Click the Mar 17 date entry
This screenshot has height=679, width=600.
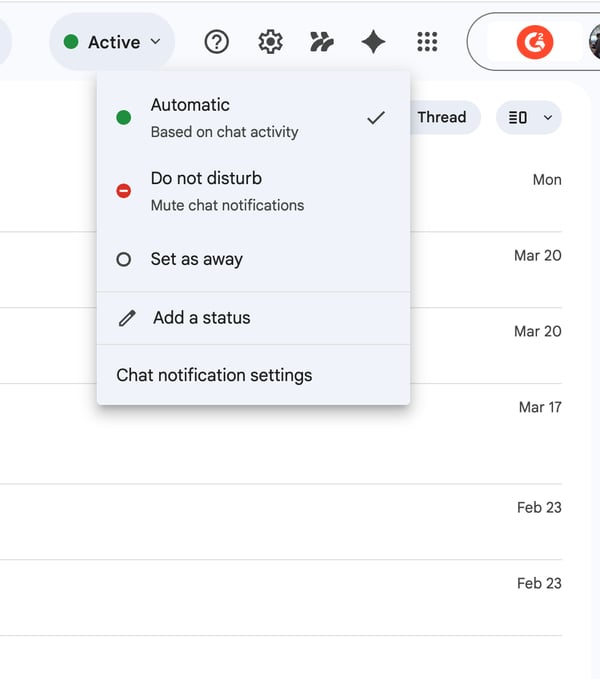click(540, 407)
